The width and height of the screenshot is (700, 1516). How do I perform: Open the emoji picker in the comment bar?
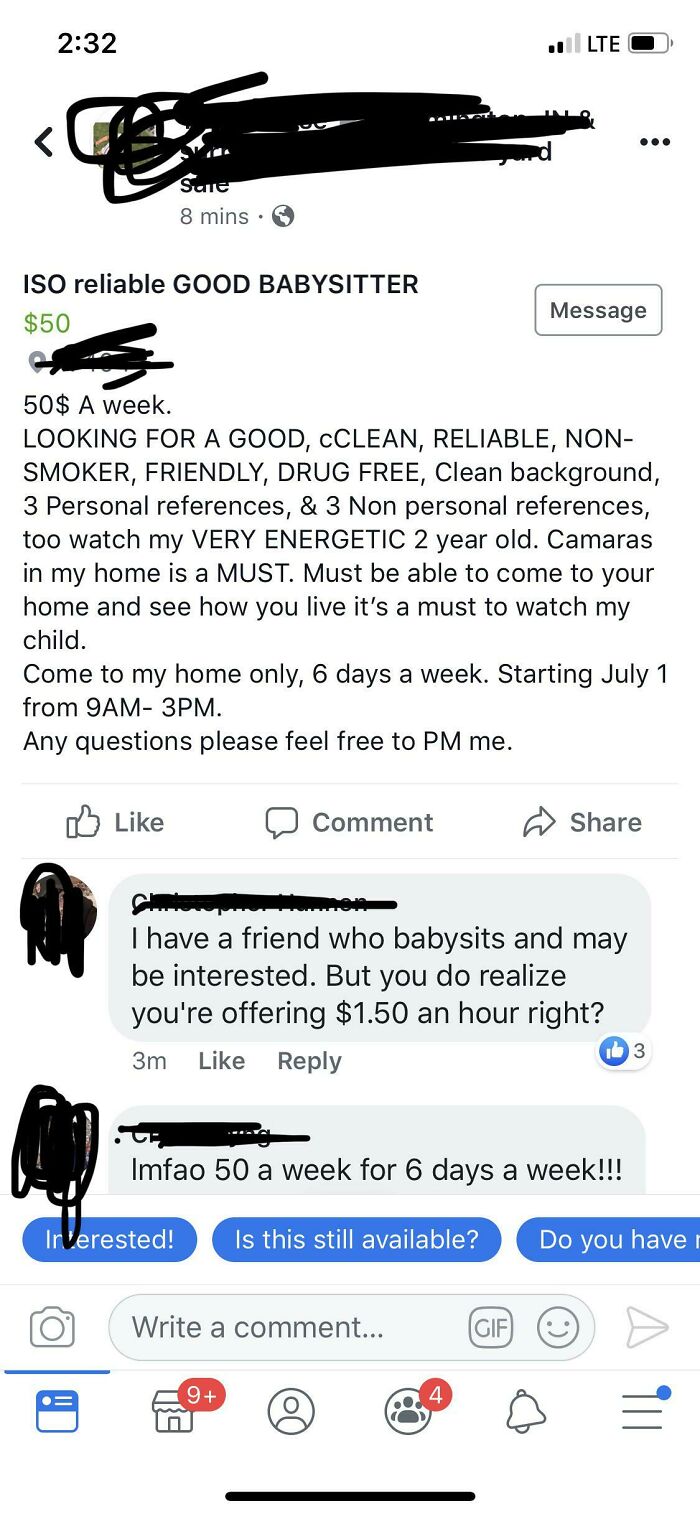coord(560,1327)
